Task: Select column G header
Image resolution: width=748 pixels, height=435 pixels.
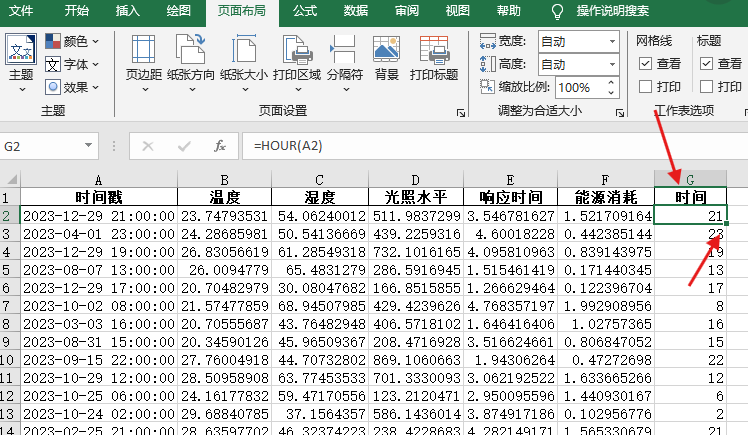Action: 690,180
